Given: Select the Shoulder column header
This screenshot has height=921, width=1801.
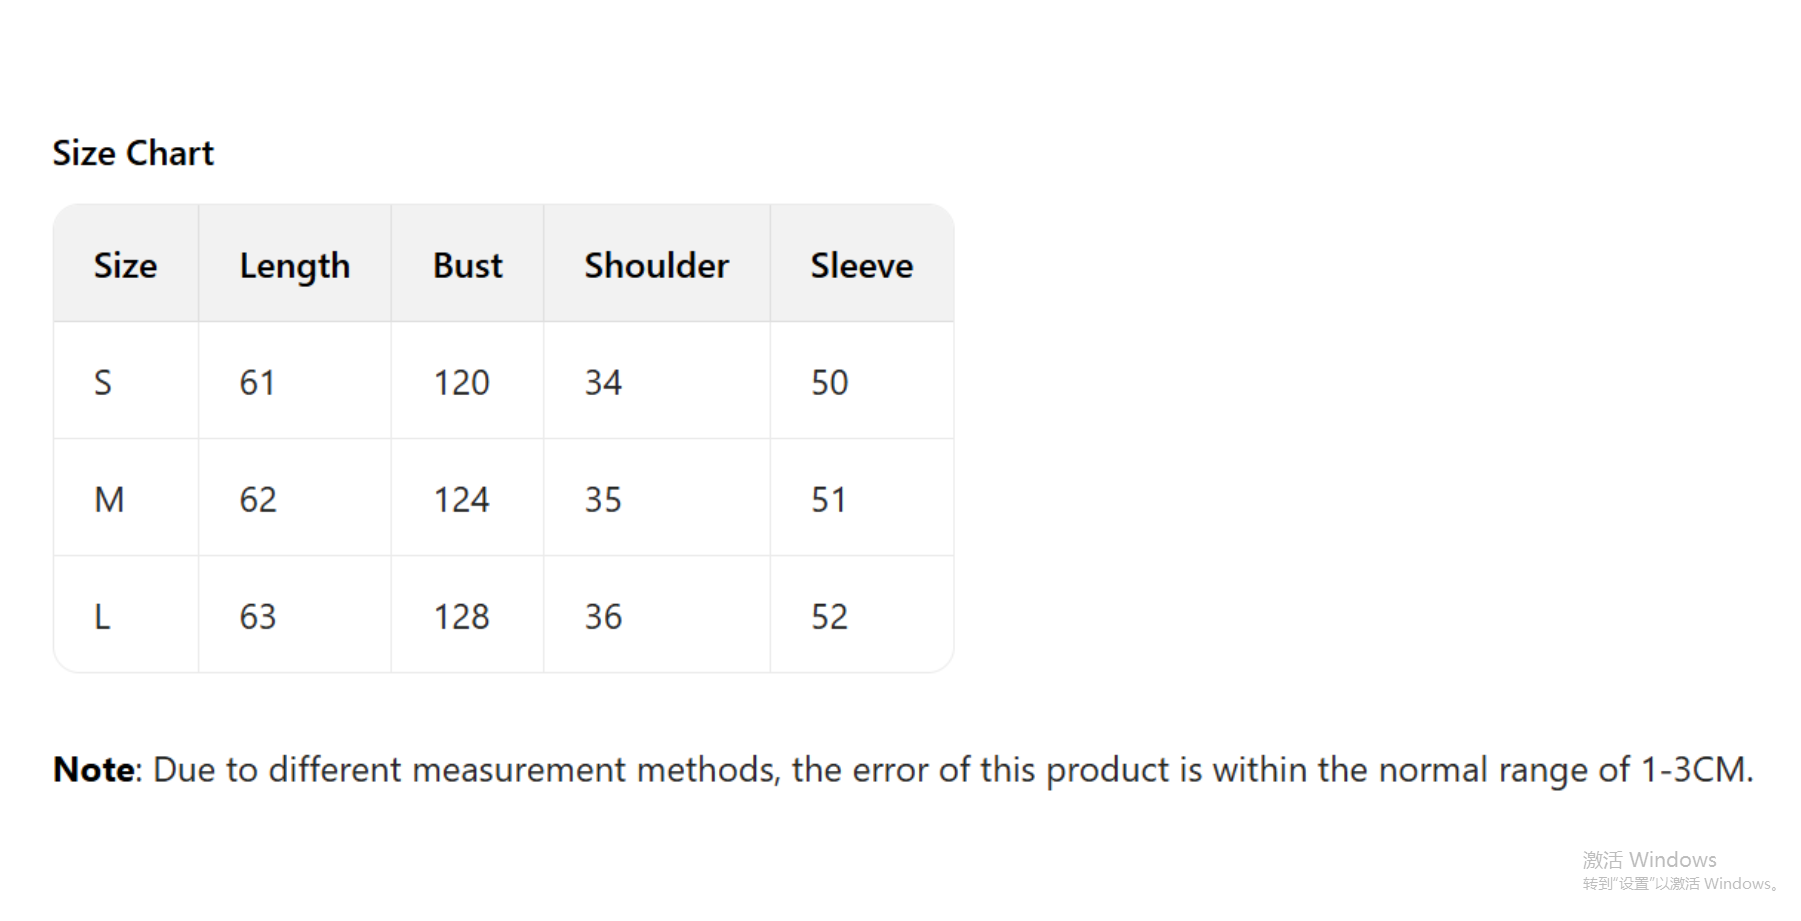Looking at the screenshot, I should (656, 265).
